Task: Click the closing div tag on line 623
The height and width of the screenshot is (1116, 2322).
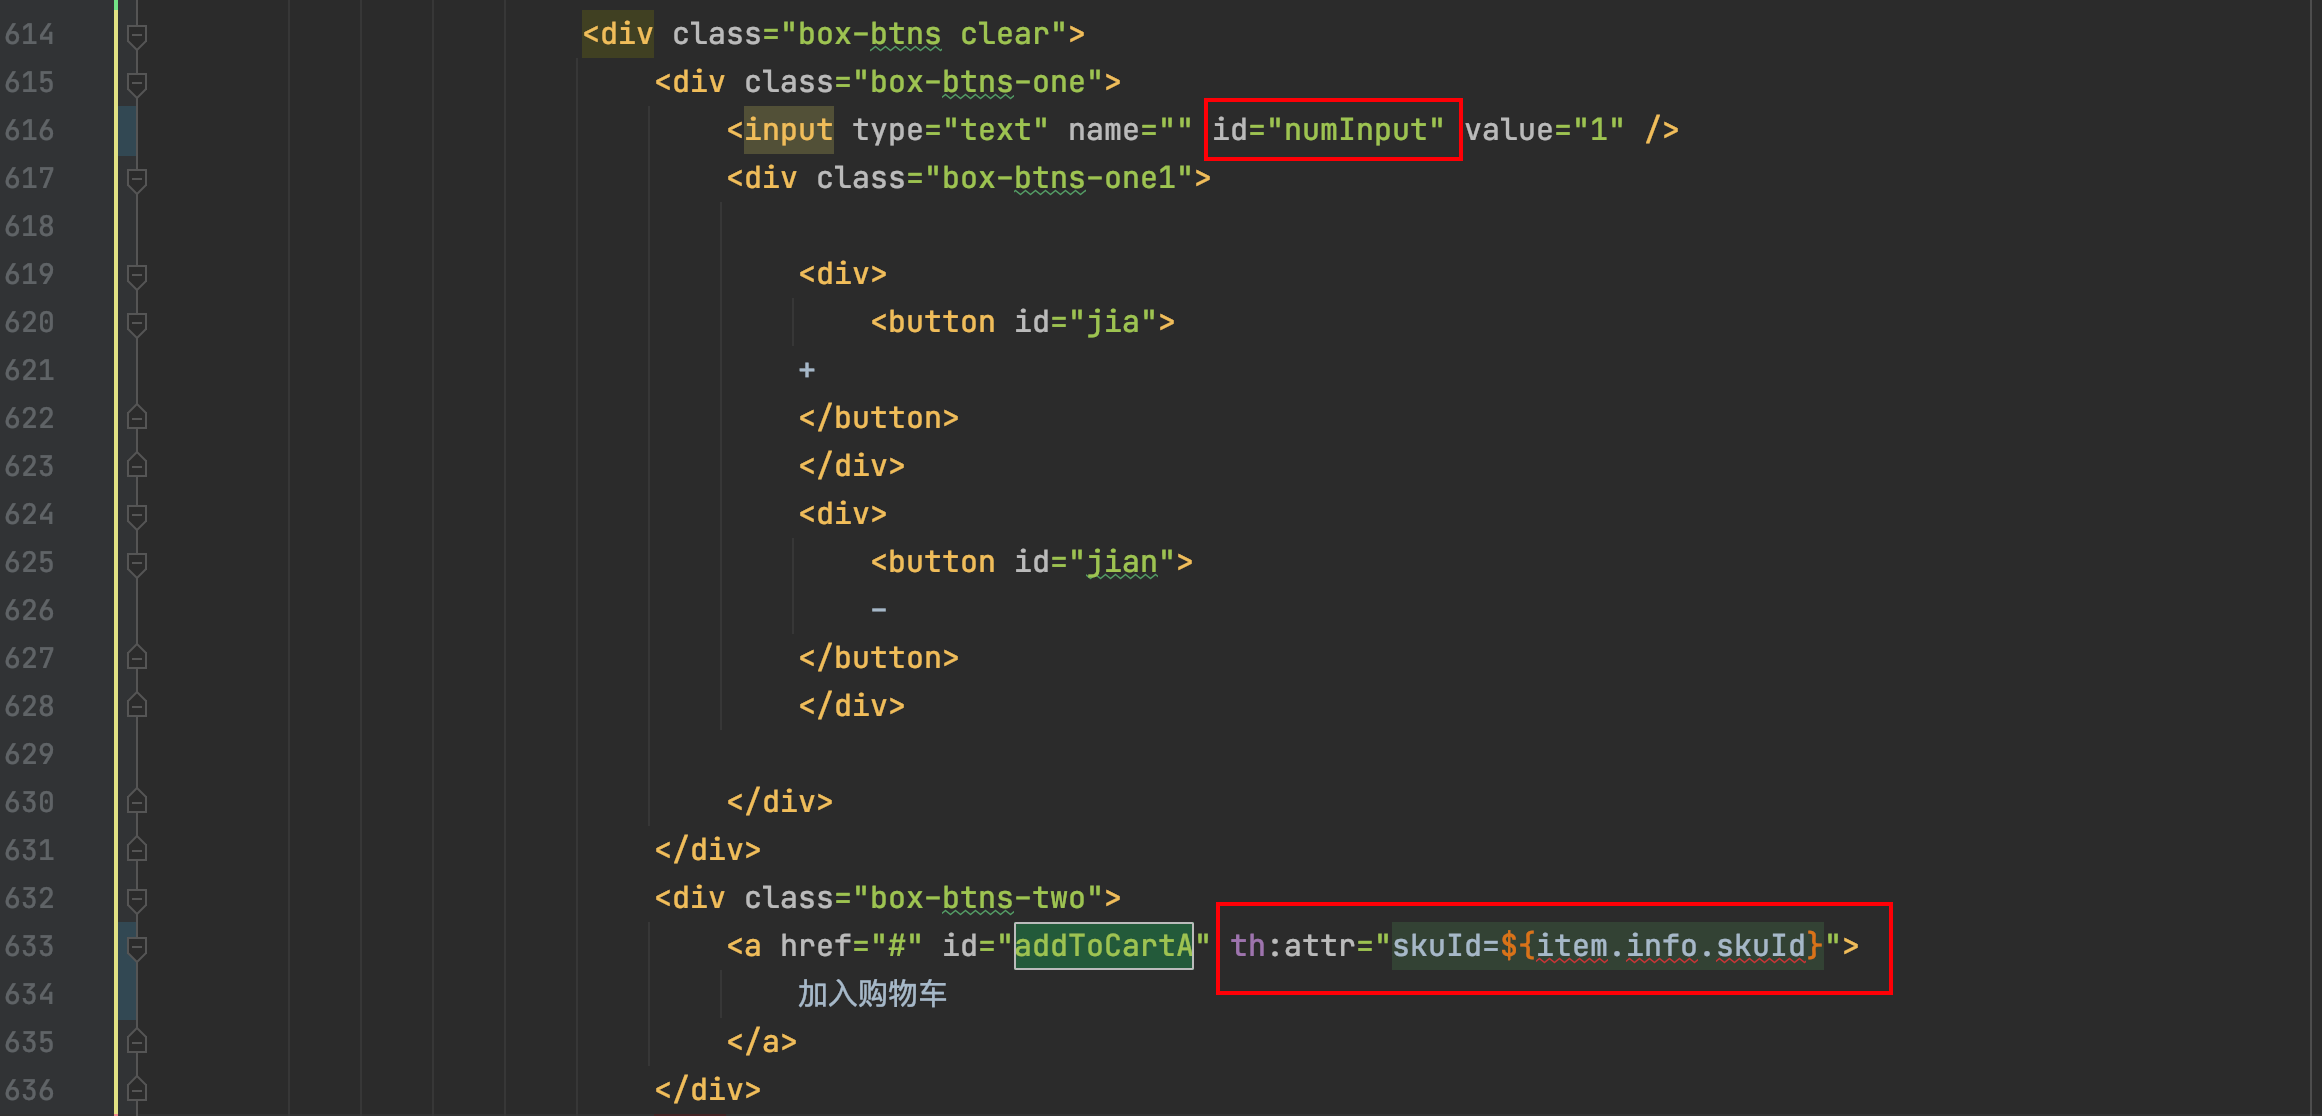Action: pos(852,466)
